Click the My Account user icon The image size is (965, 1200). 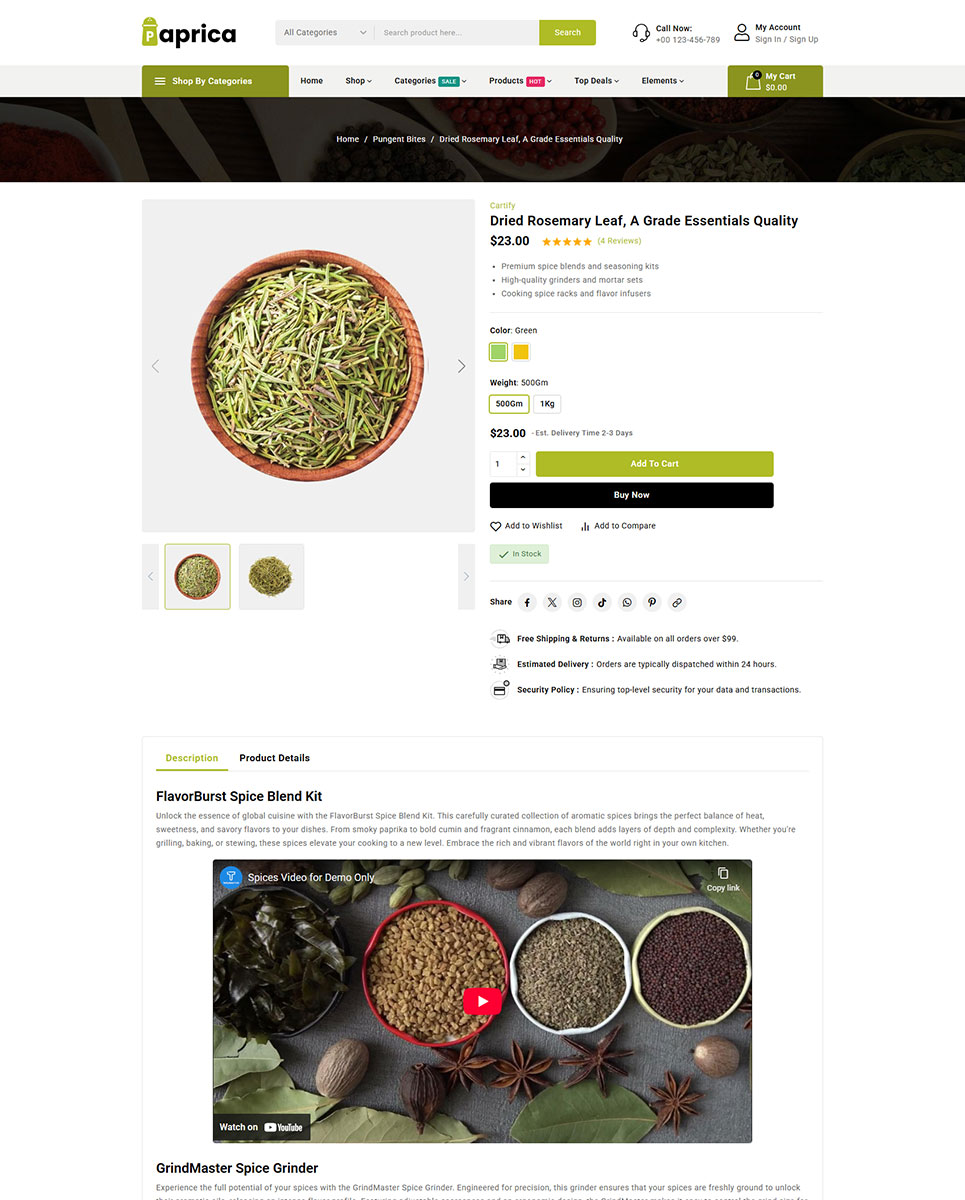[x=741, y=33]
